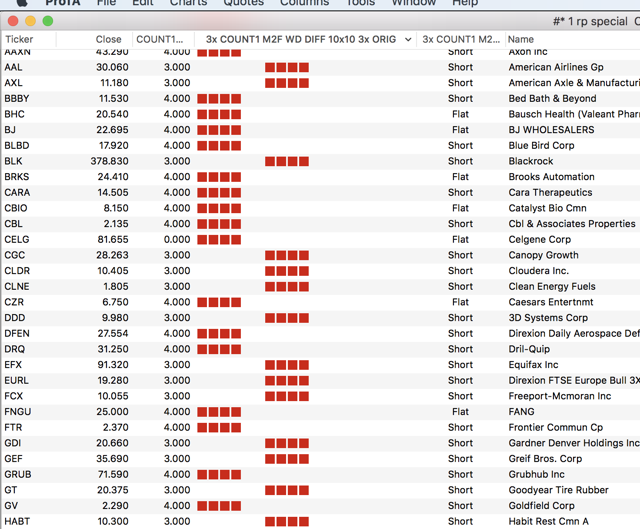Sort by the Close column header
The width and height of the screenshot is (640, 529).
95,39
